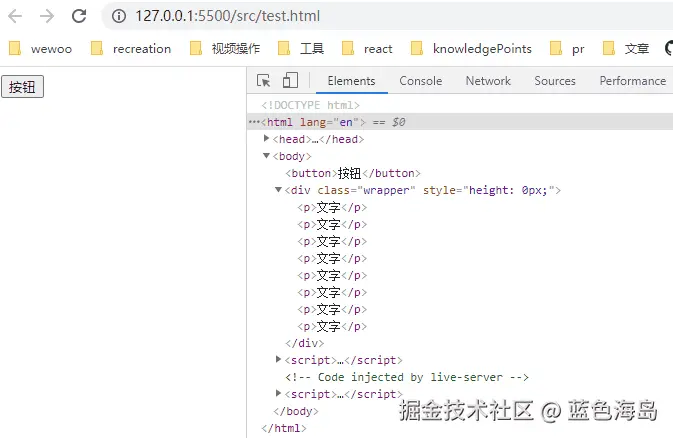
Task: Activate the inspect element picker icon
Action: pyautogui.click(x=264, y=81)
